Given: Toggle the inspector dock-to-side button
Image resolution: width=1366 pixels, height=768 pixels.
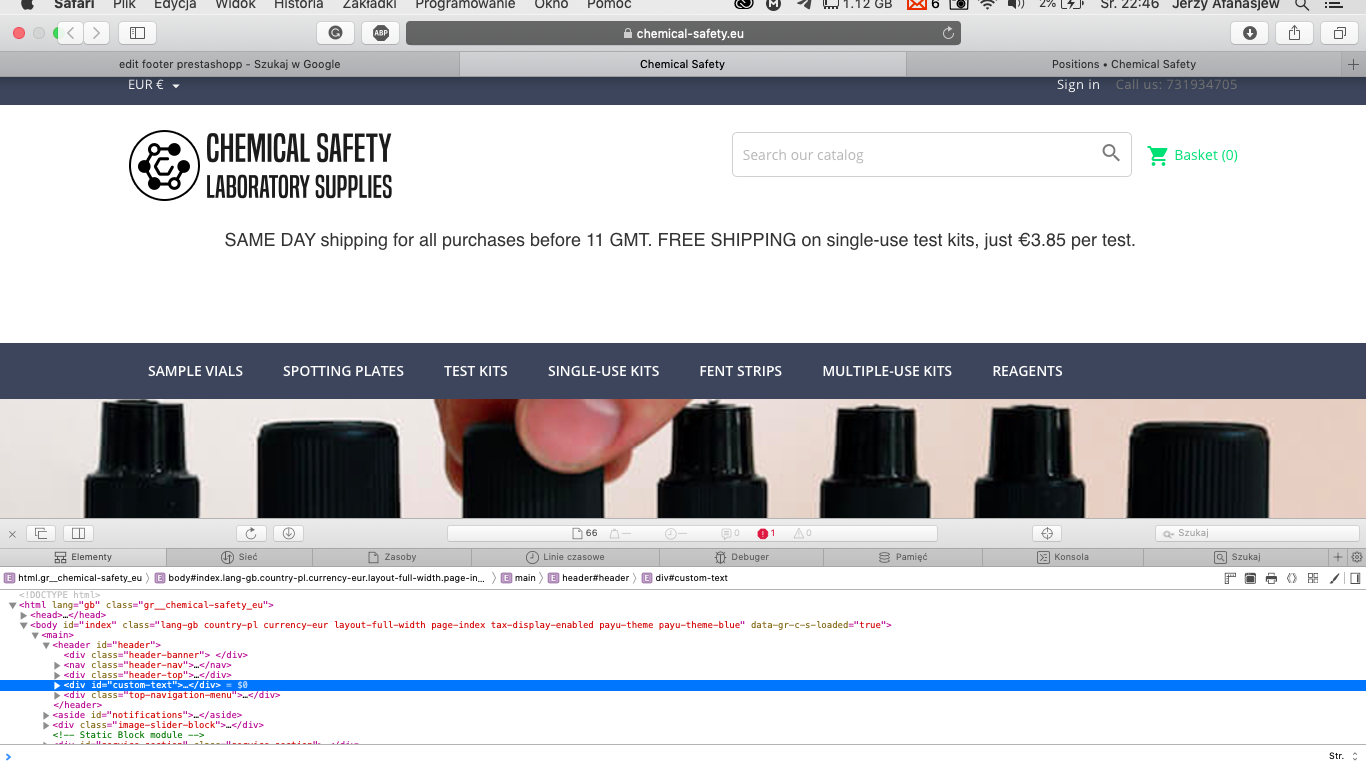Looking at the screenshot, I should (x=78, y=533).
